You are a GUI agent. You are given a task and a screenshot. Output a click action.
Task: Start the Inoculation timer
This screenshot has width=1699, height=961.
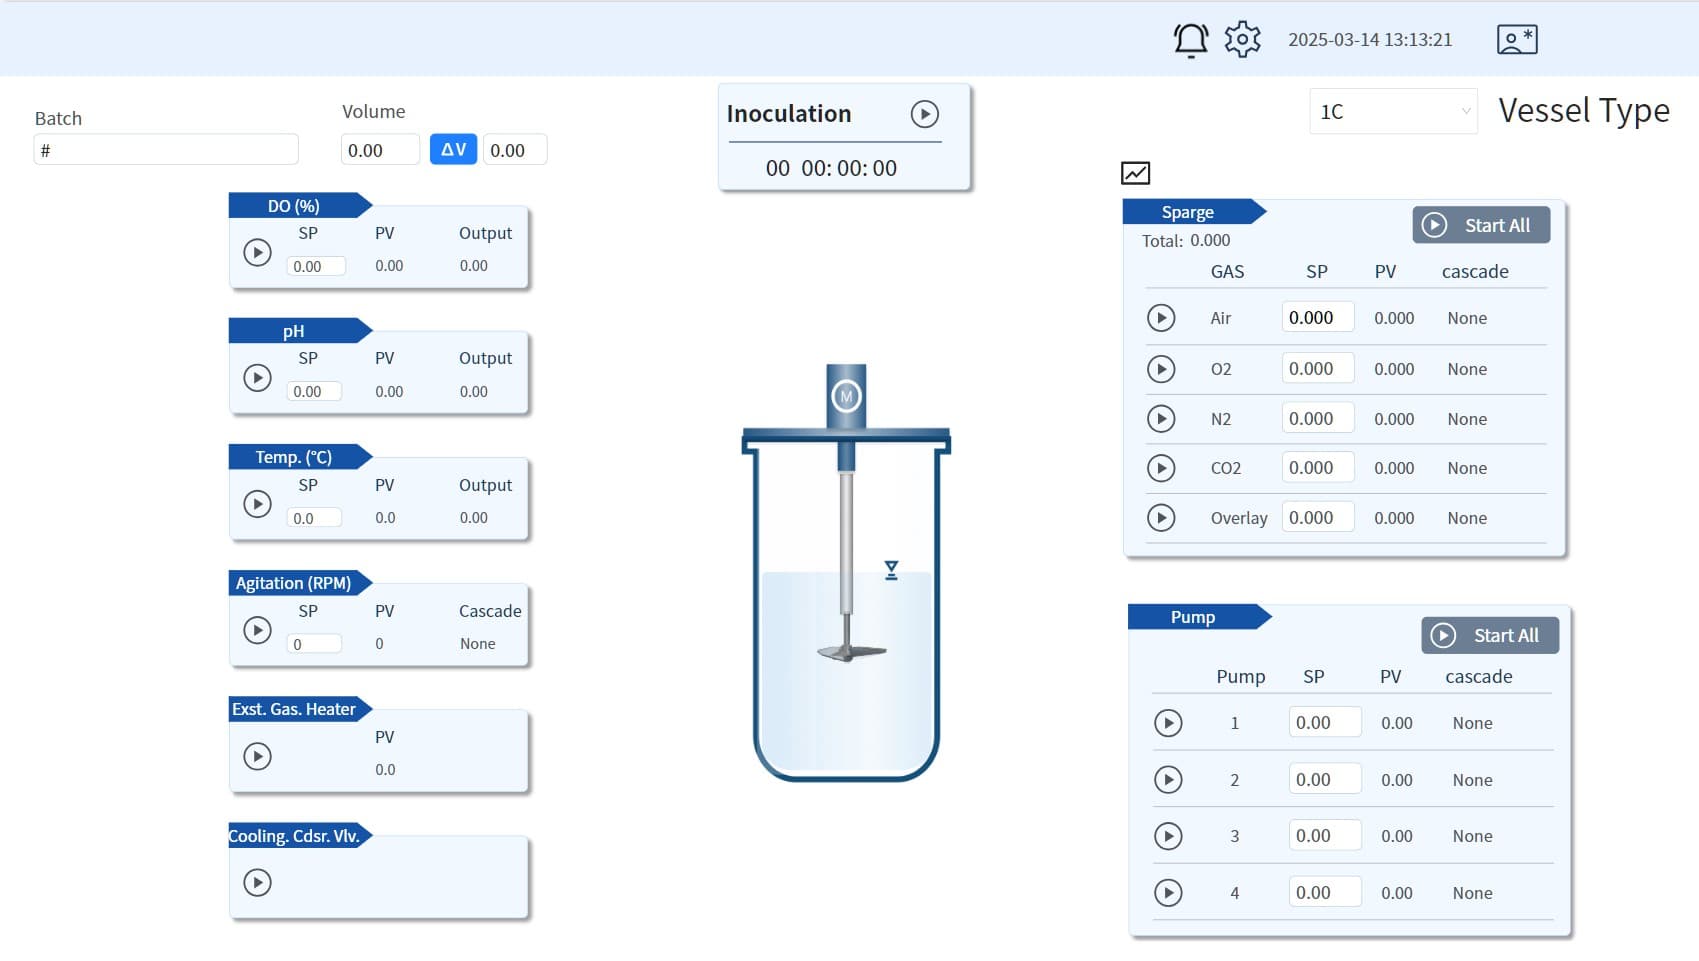pos(924,114)
